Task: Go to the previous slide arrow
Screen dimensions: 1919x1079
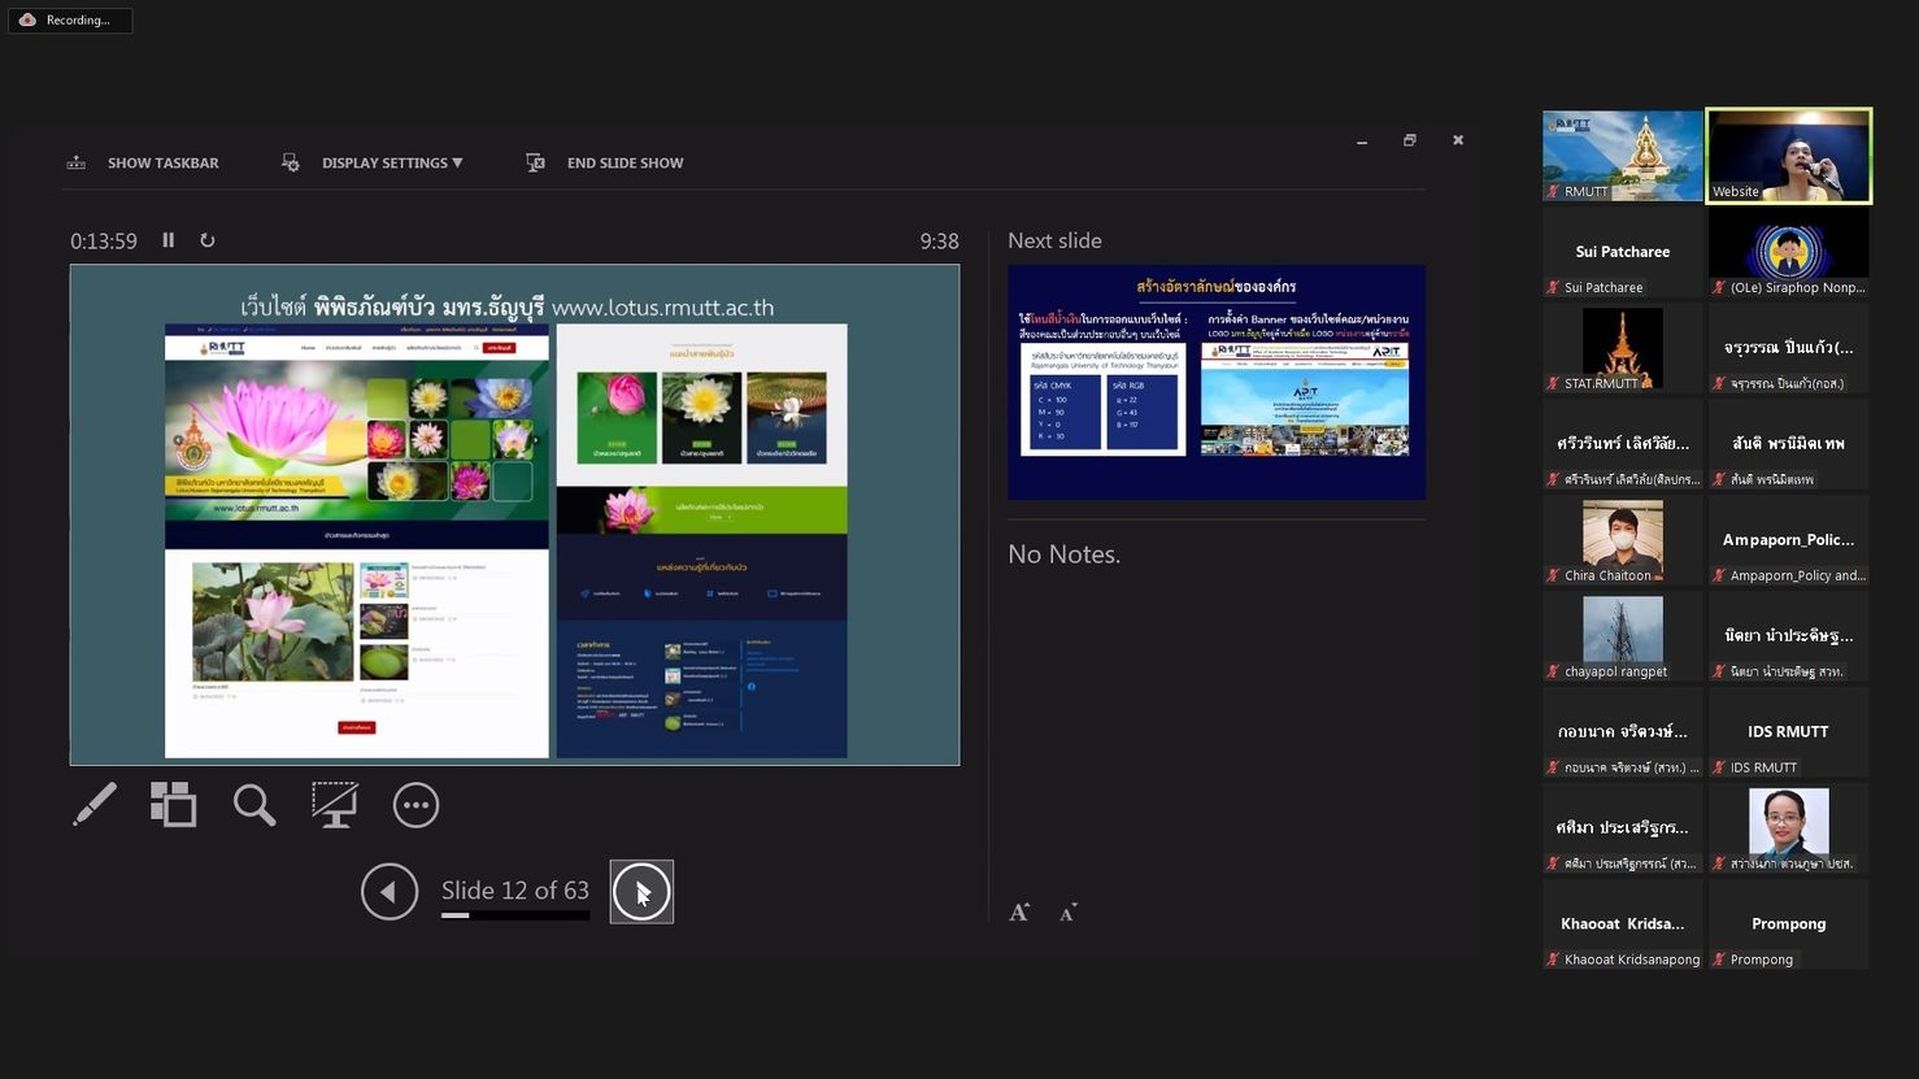Action: 389,891
